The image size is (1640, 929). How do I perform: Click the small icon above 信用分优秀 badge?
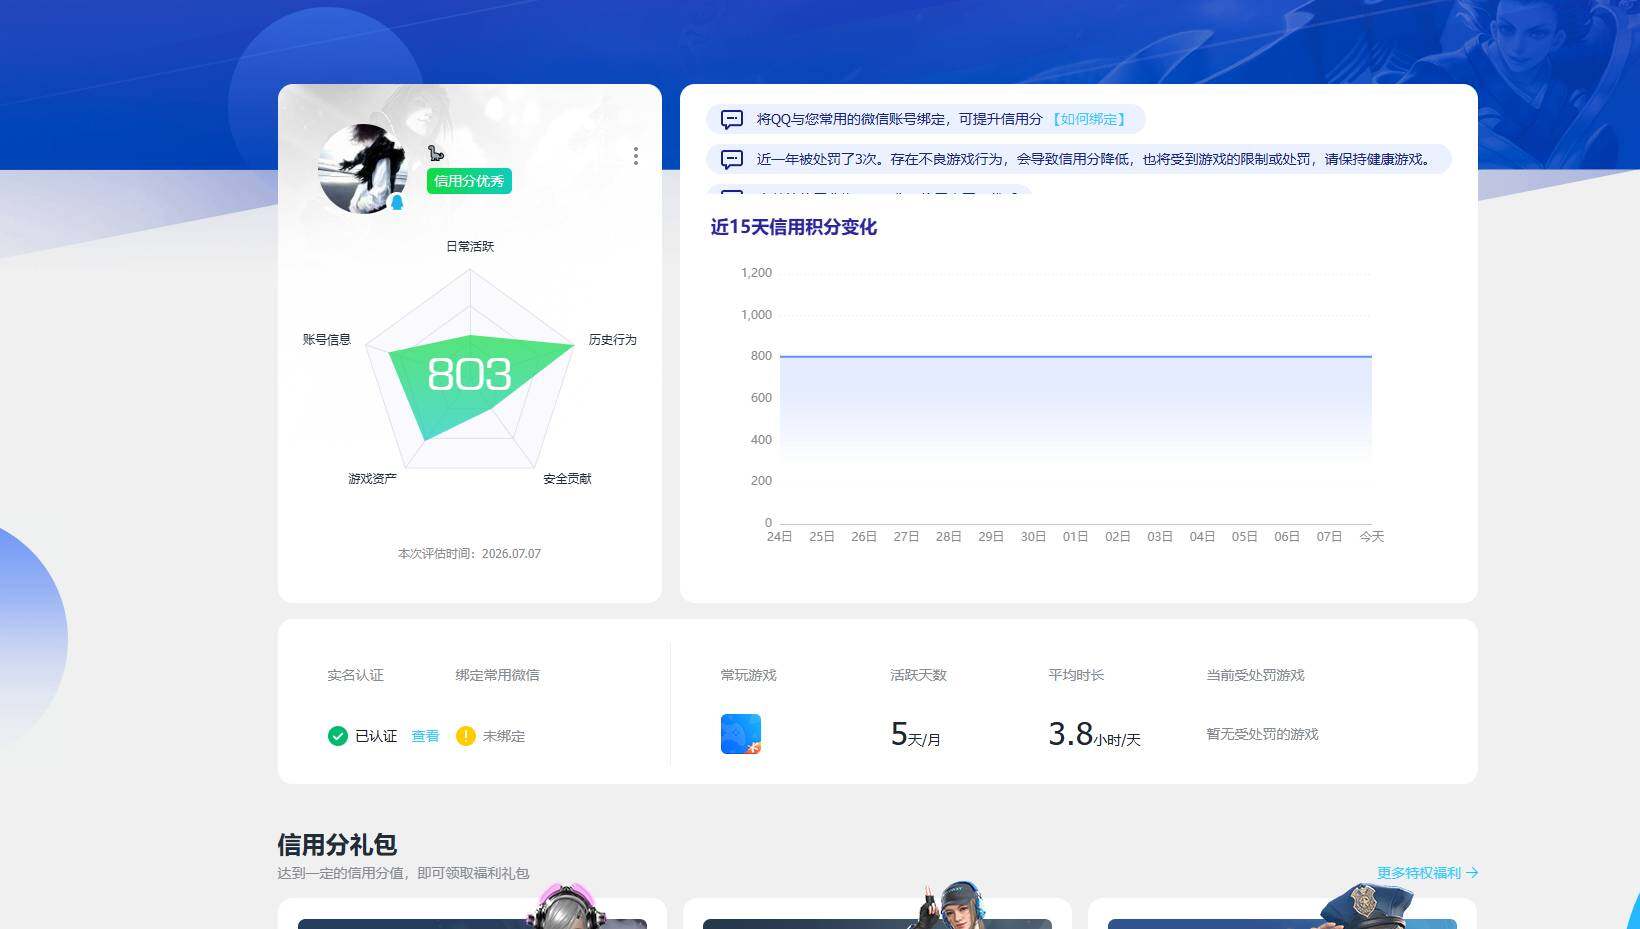435,153
